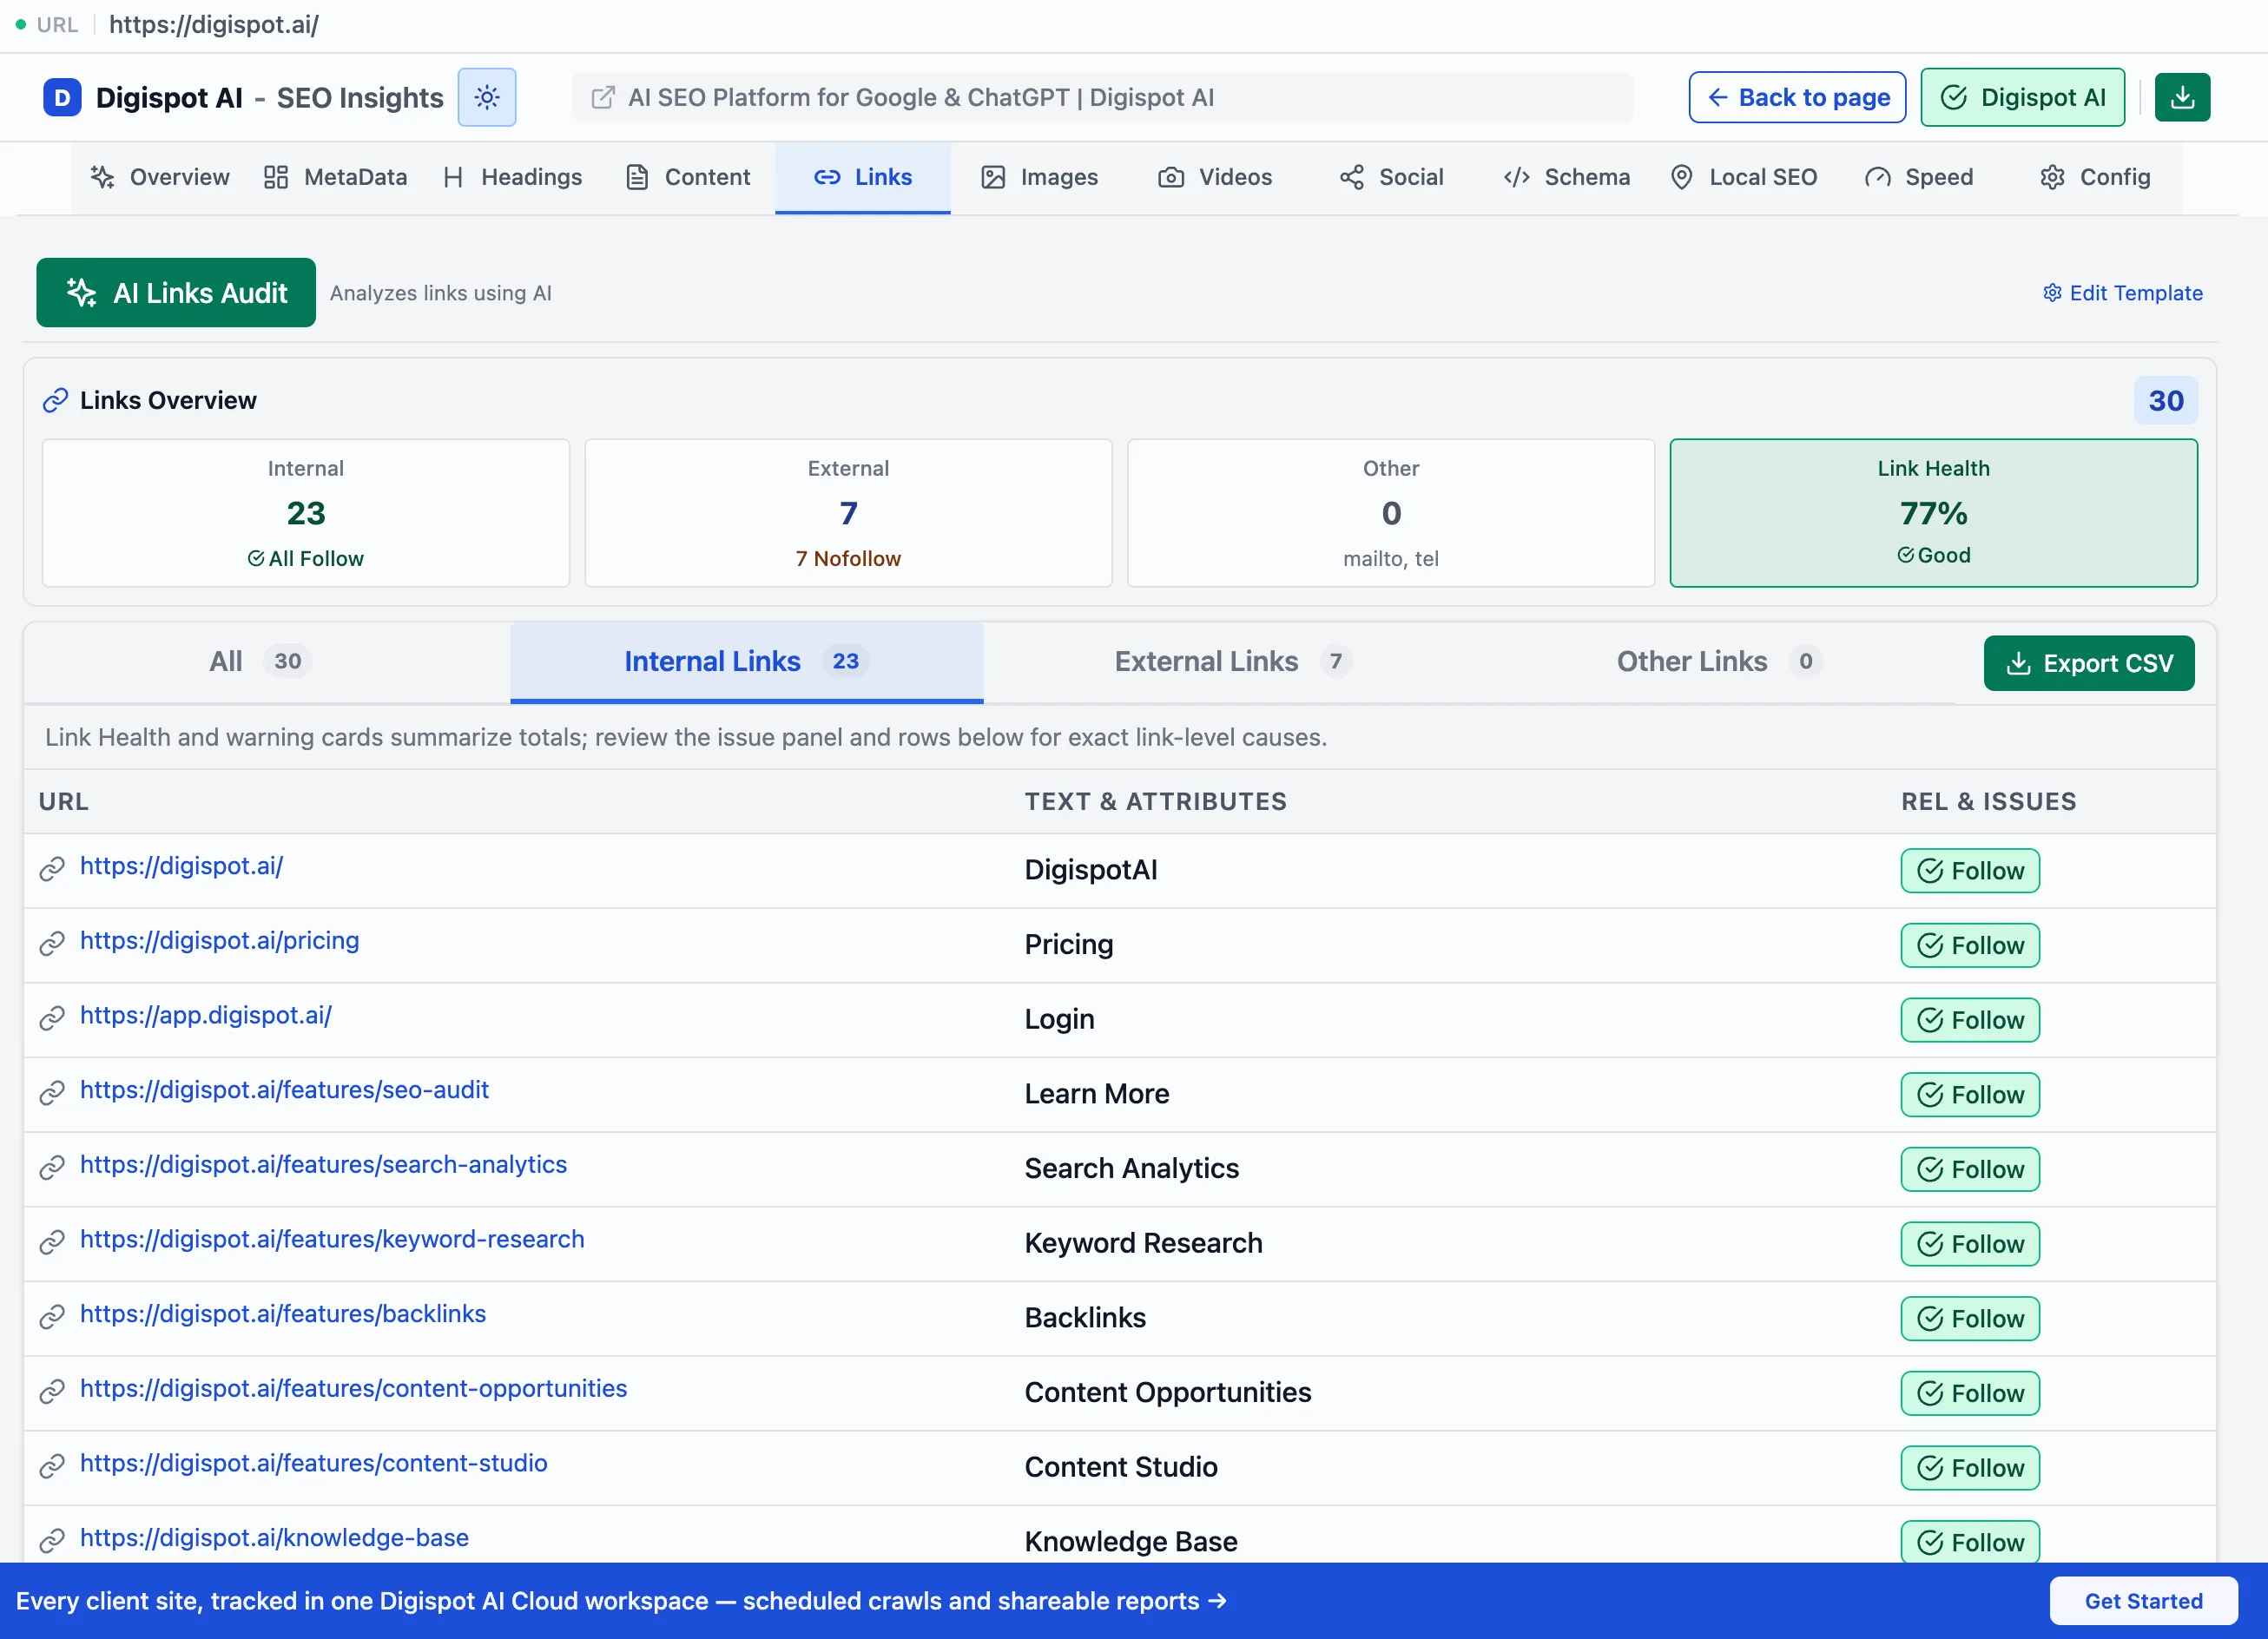Click the Digispot AI Cloud workspace banner text
Viewport: 2268px width, 1639px height.
pos(621,1601)
